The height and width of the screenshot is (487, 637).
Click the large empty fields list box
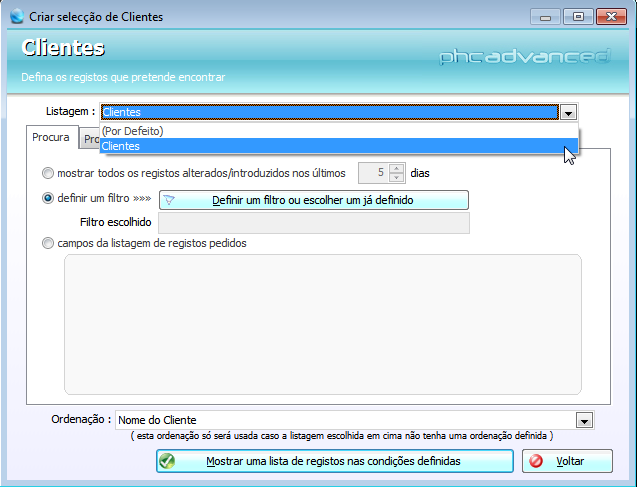[323, 324]
